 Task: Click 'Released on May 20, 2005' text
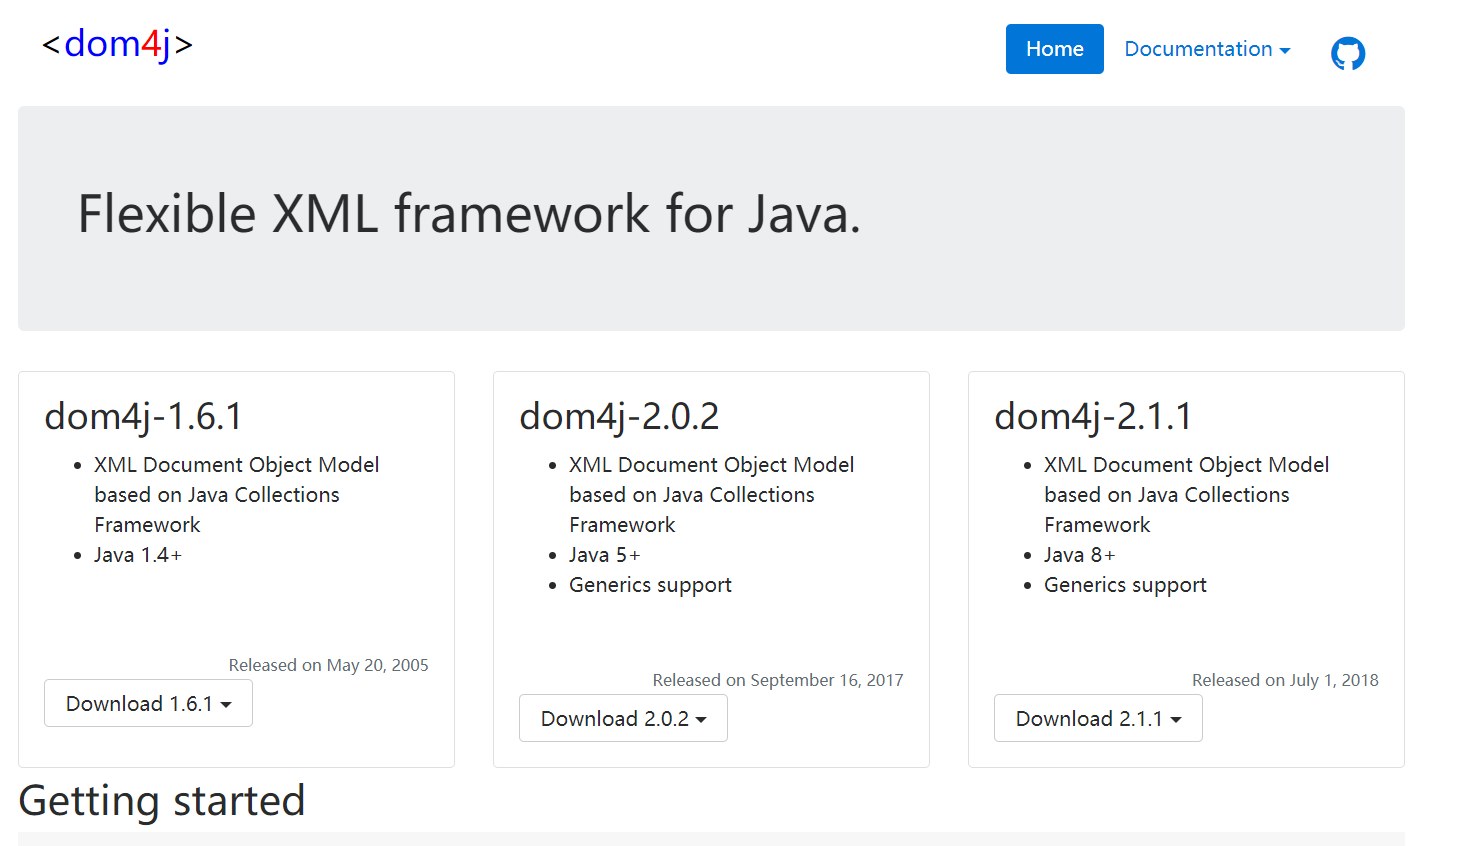[328, 665]
